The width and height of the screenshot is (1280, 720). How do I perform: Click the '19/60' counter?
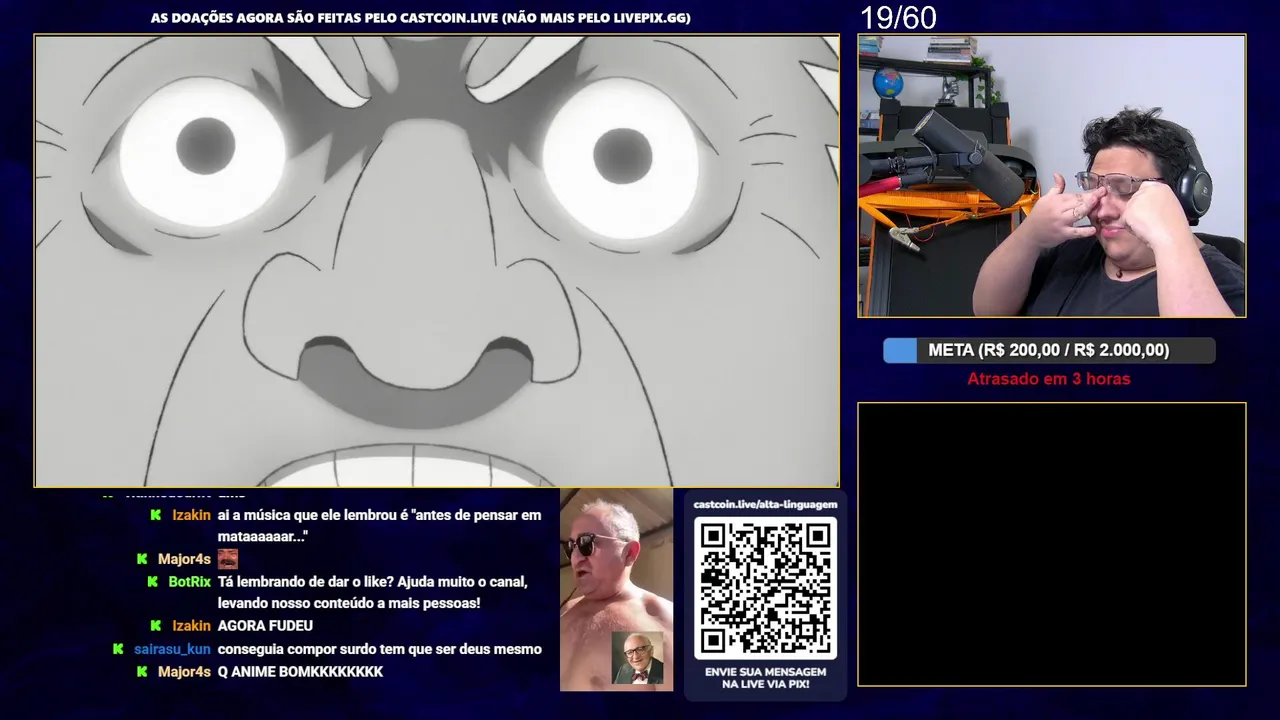899,18
